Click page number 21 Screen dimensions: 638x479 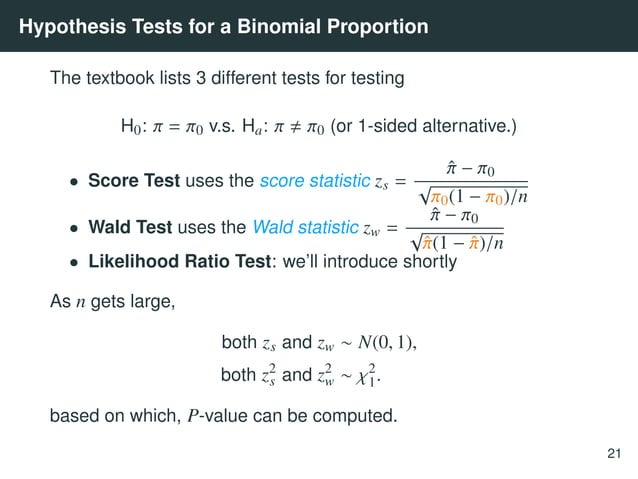pyautogui.click(x=614, y=453)
